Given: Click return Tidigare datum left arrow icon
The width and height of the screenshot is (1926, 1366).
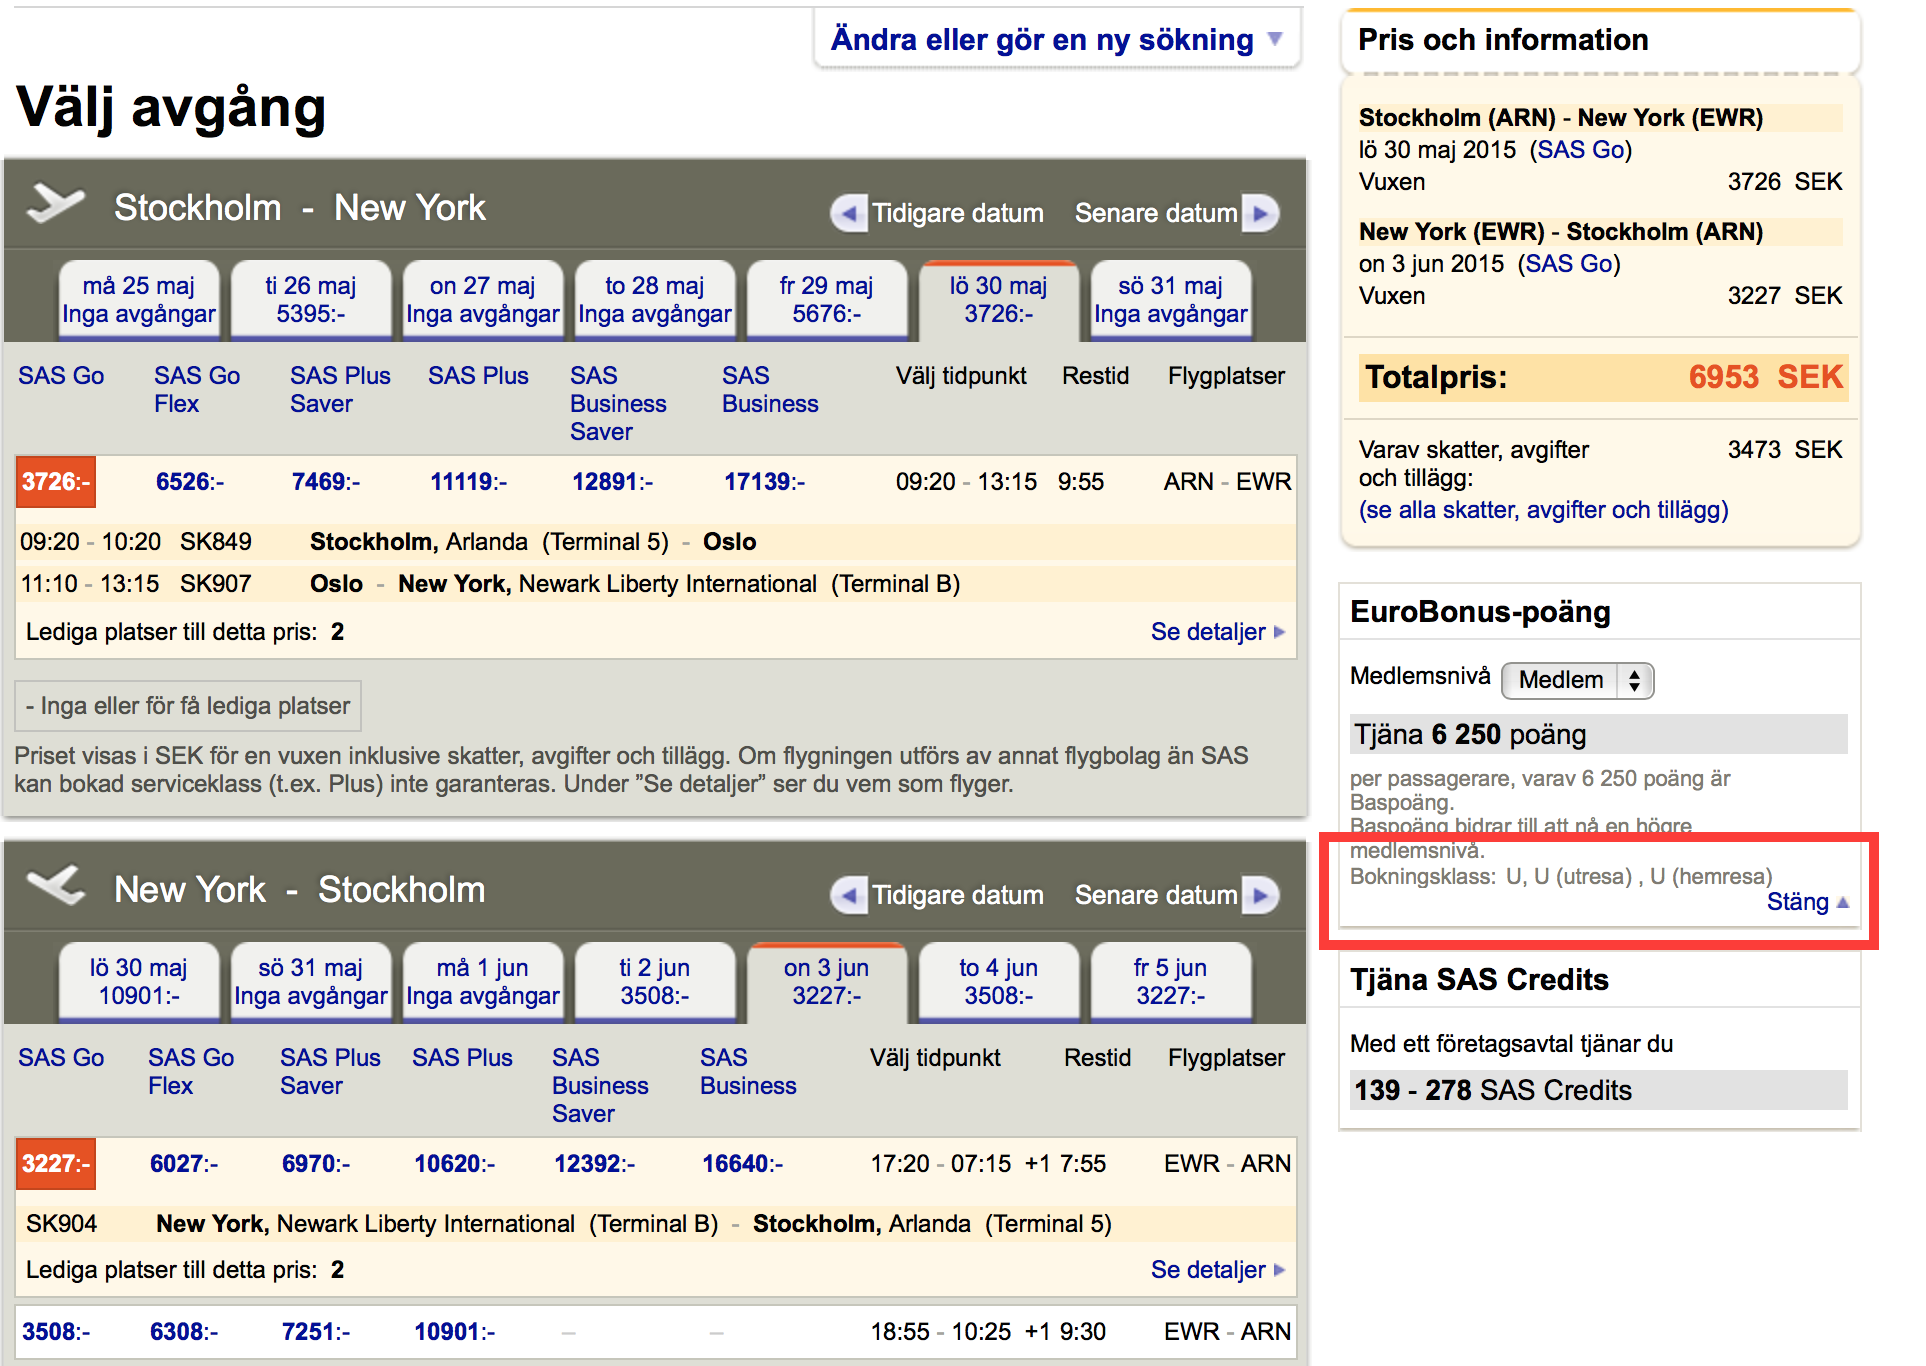Looking at the screenshot, I should click(x=848, y=895).
